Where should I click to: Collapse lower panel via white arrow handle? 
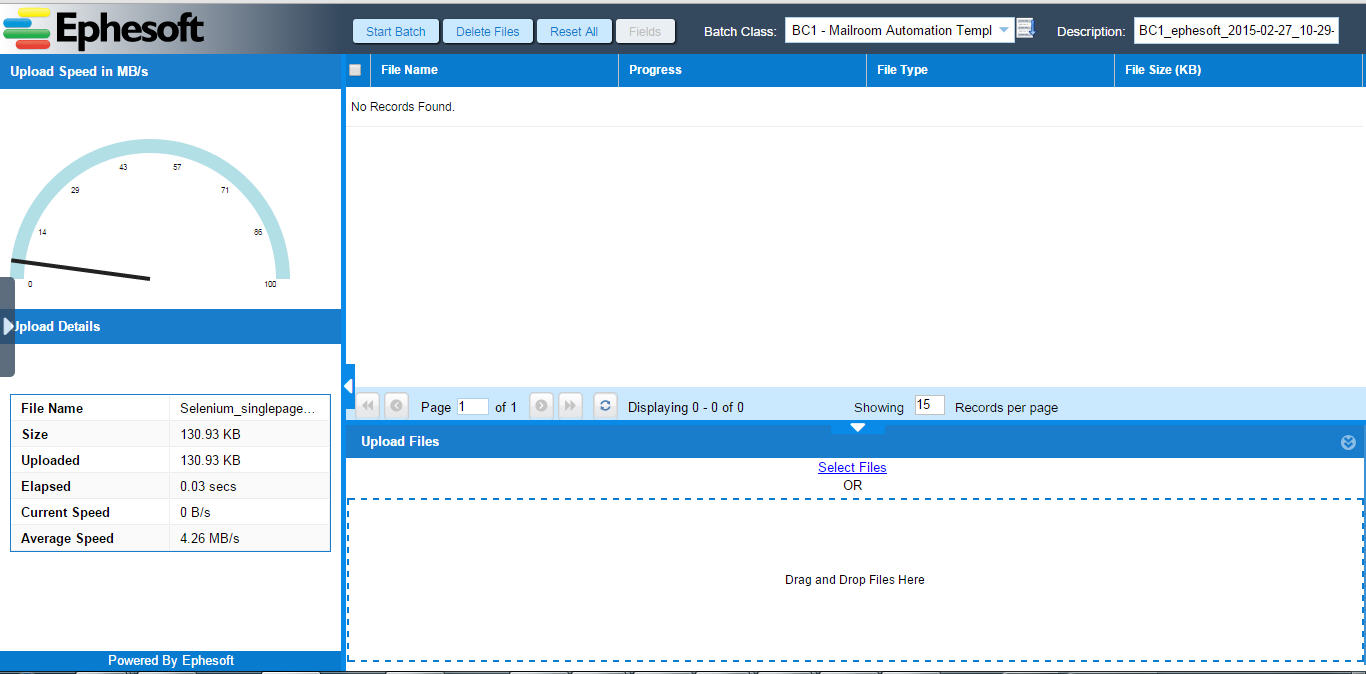click(x=857, y=427)
